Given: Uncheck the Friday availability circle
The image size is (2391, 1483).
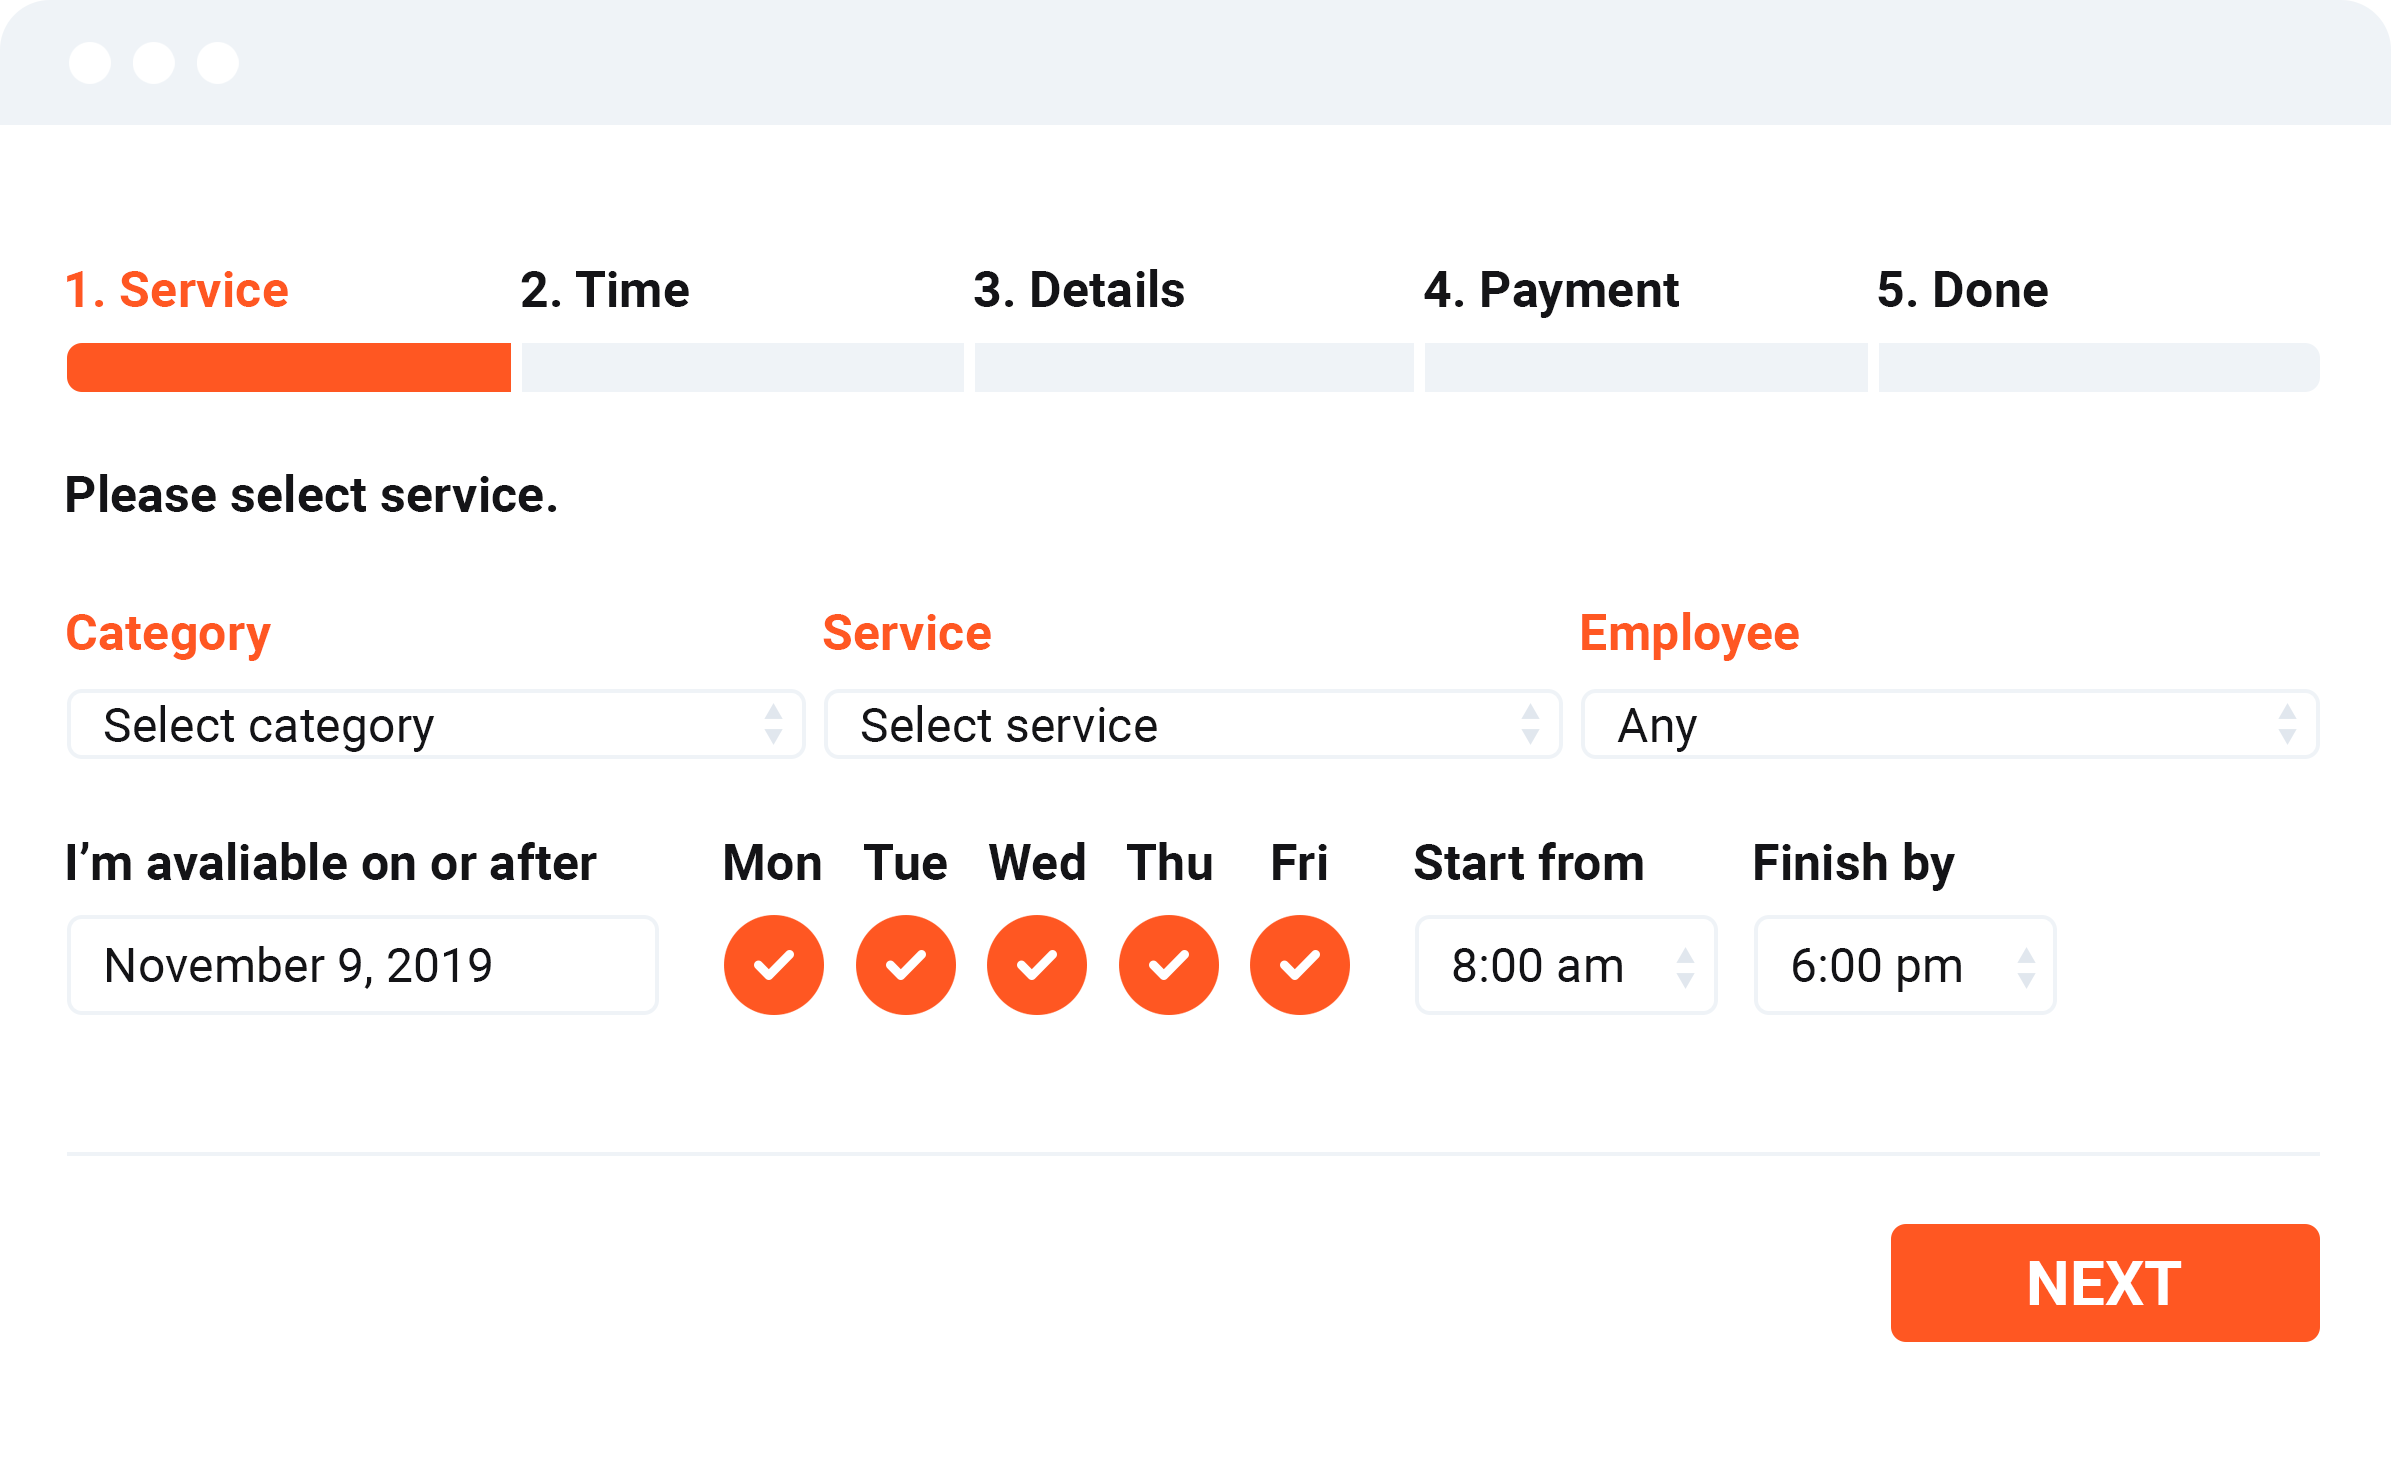Looking at the screenshot, I should [1300, 965].
